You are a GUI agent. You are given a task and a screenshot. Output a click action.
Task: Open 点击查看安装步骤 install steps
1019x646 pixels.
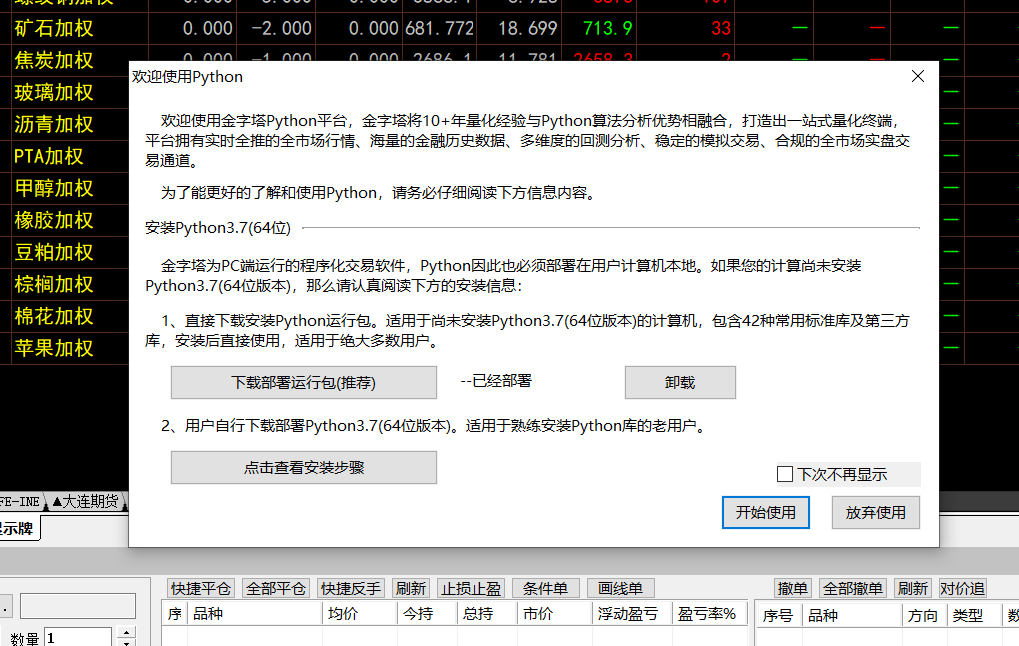(x=303, y=467)
